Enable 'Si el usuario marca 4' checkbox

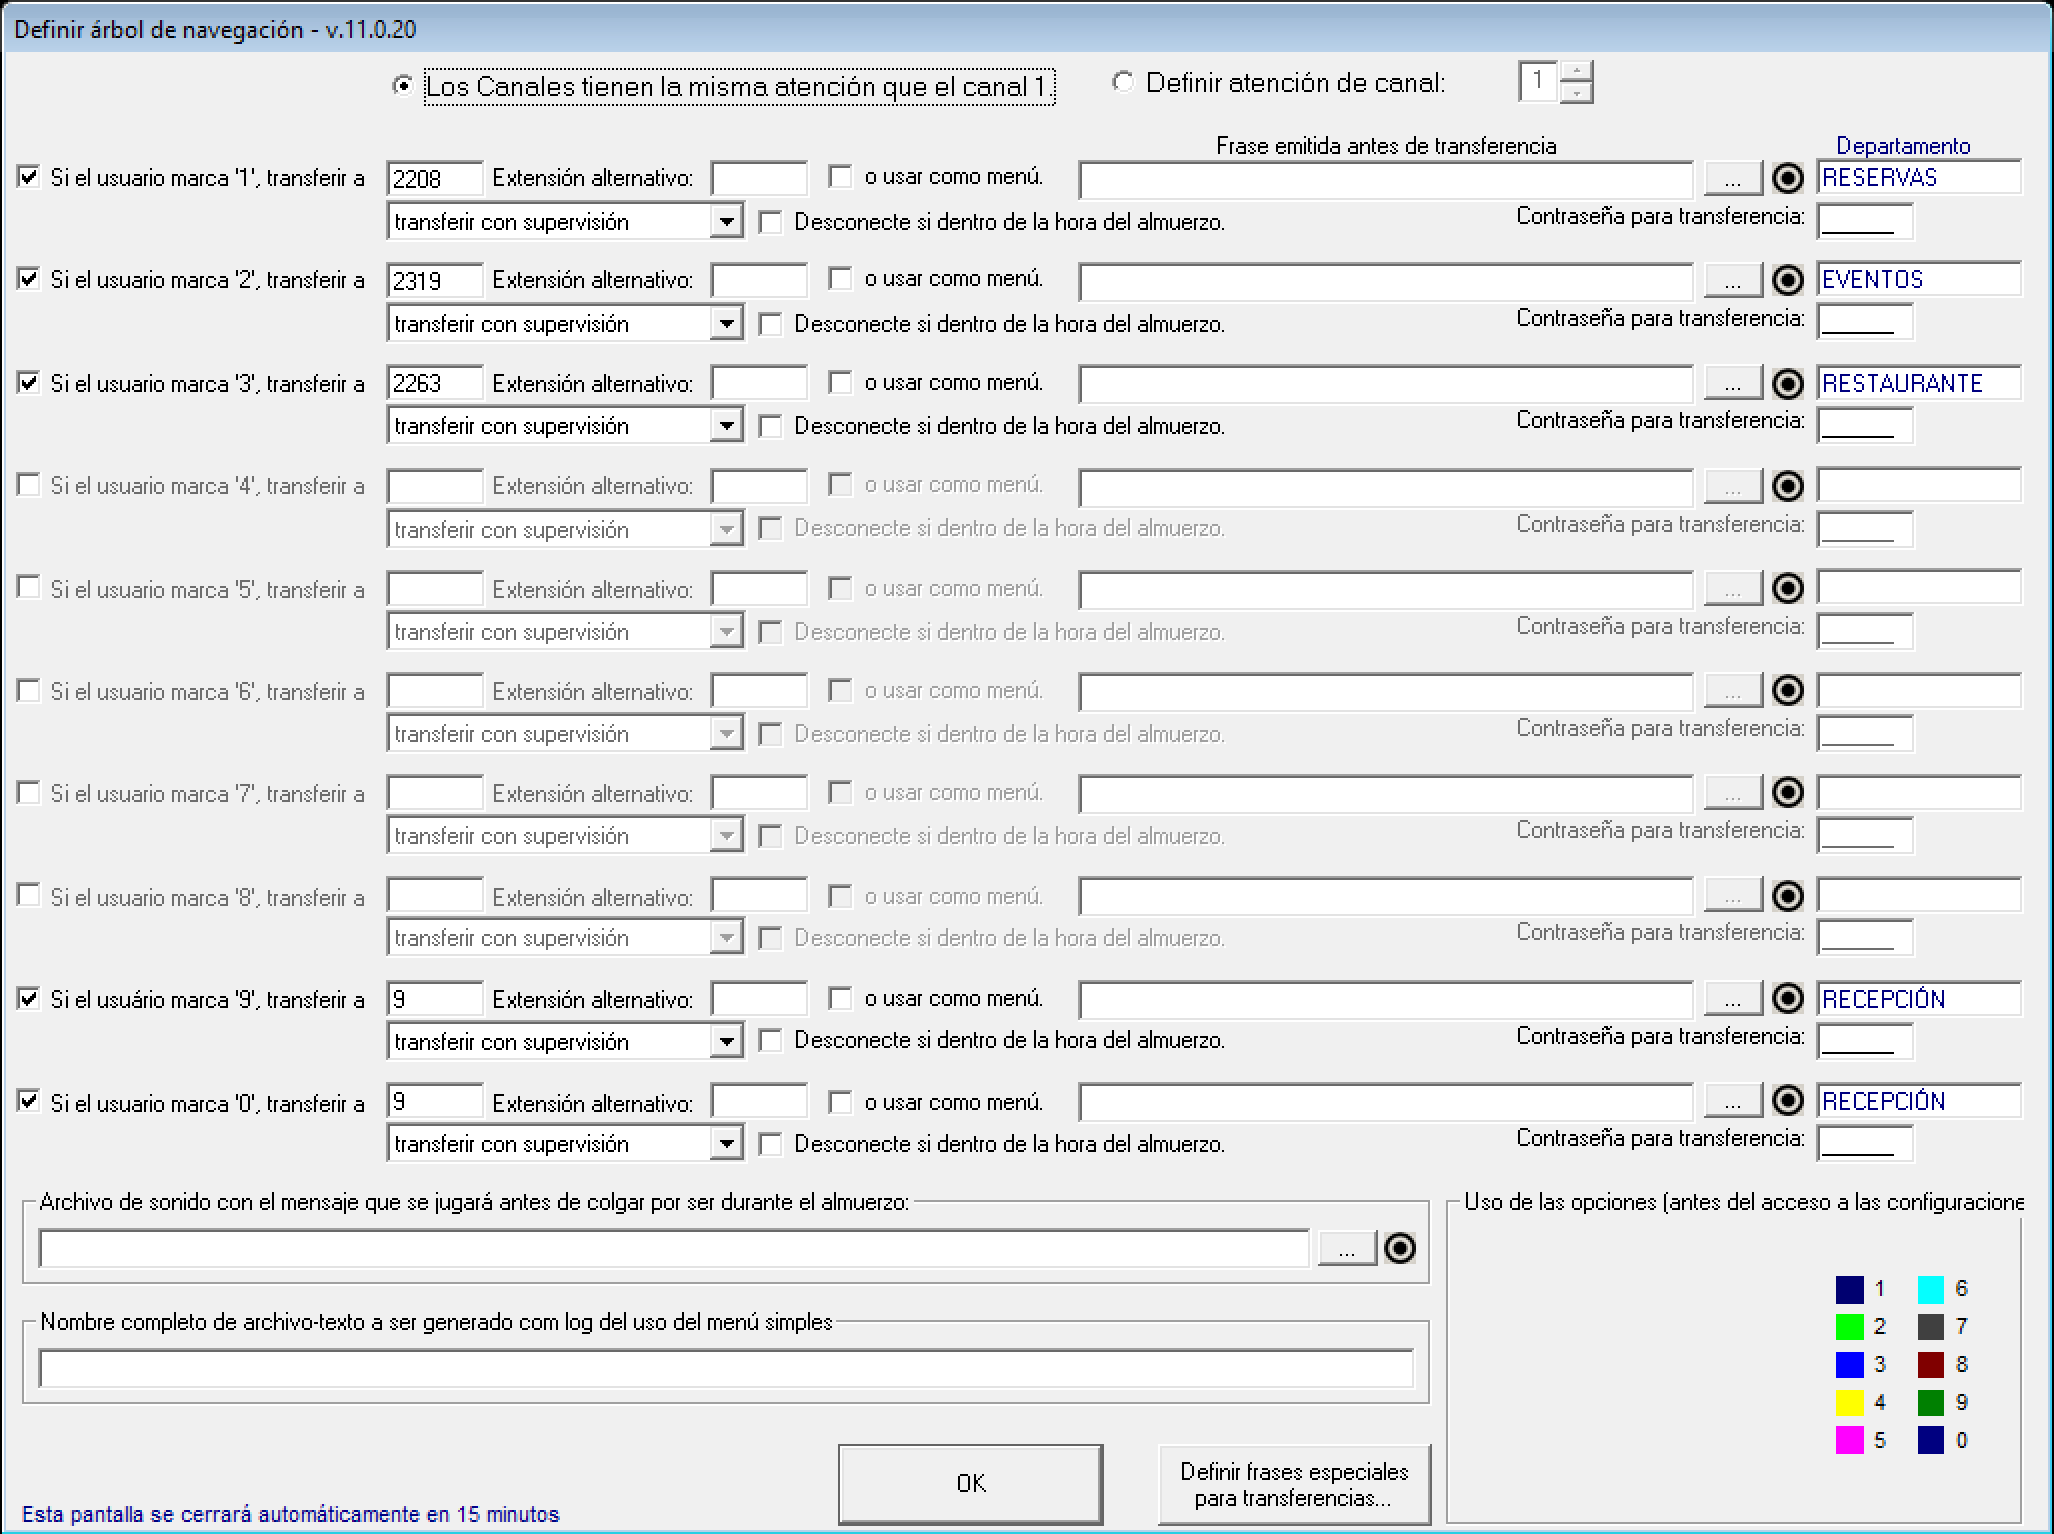(29, 485)
